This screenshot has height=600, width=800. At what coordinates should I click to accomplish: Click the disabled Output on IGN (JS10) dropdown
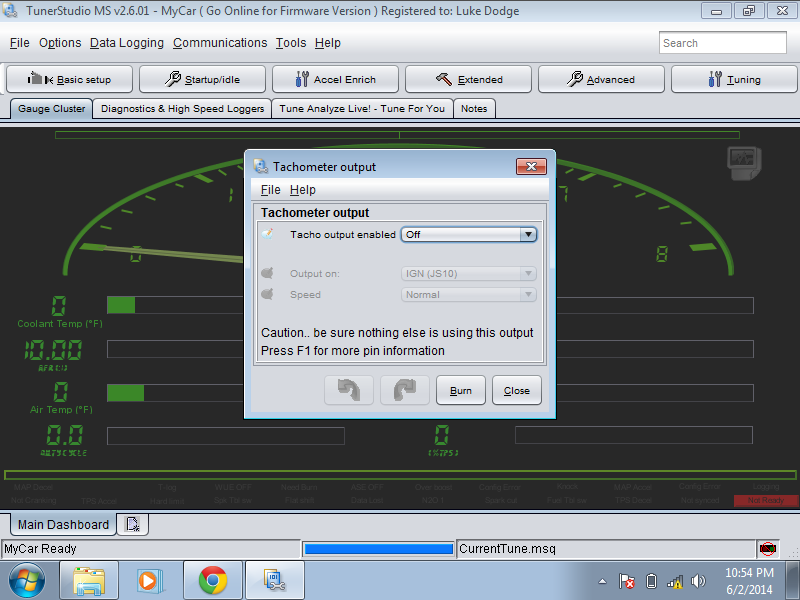coord(469,273)
